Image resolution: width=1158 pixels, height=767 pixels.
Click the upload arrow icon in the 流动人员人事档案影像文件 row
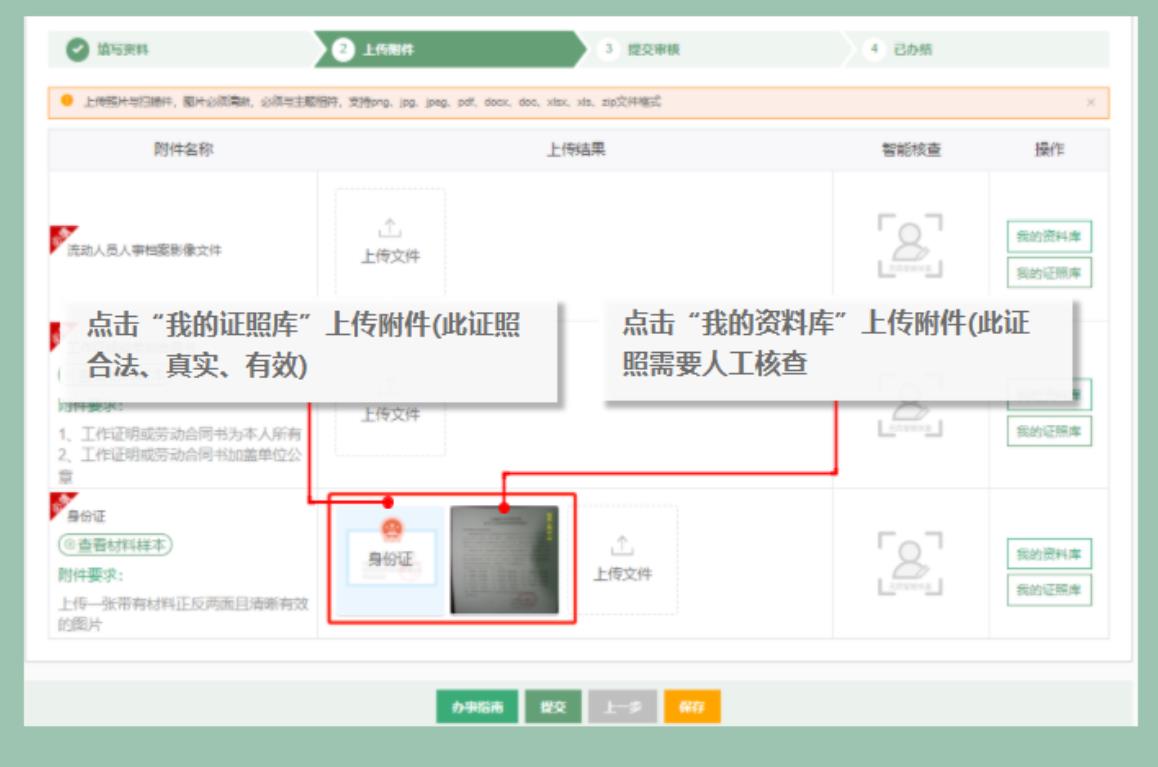coord(390,228)
